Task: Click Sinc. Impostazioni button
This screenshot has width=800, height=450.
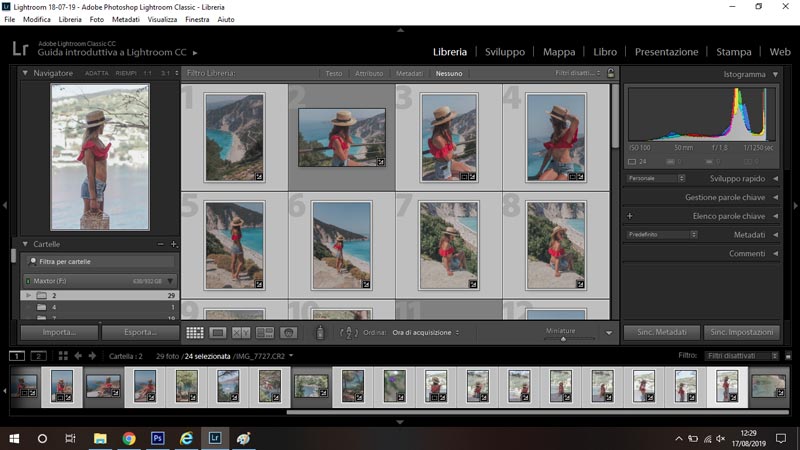Action: (741, 332)
